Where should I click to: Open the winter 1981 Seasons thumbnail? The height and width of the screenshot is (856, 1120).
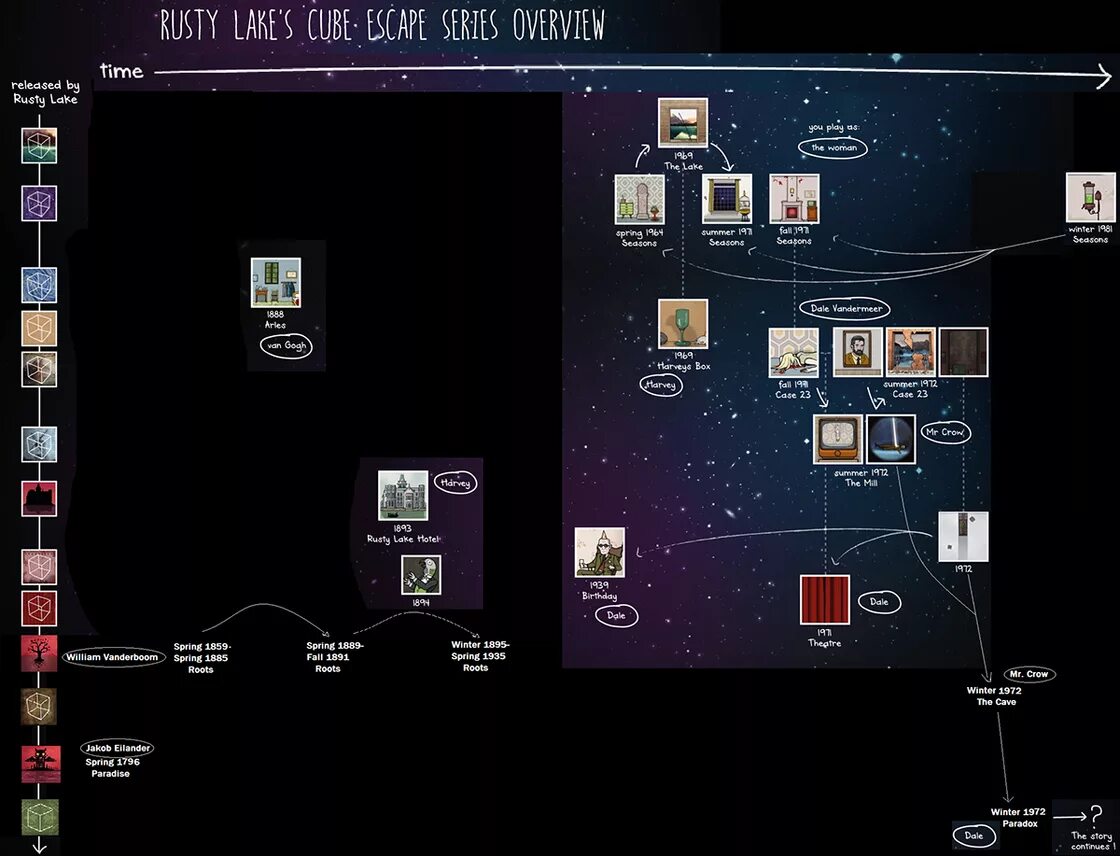click(x=1091, y=197)
